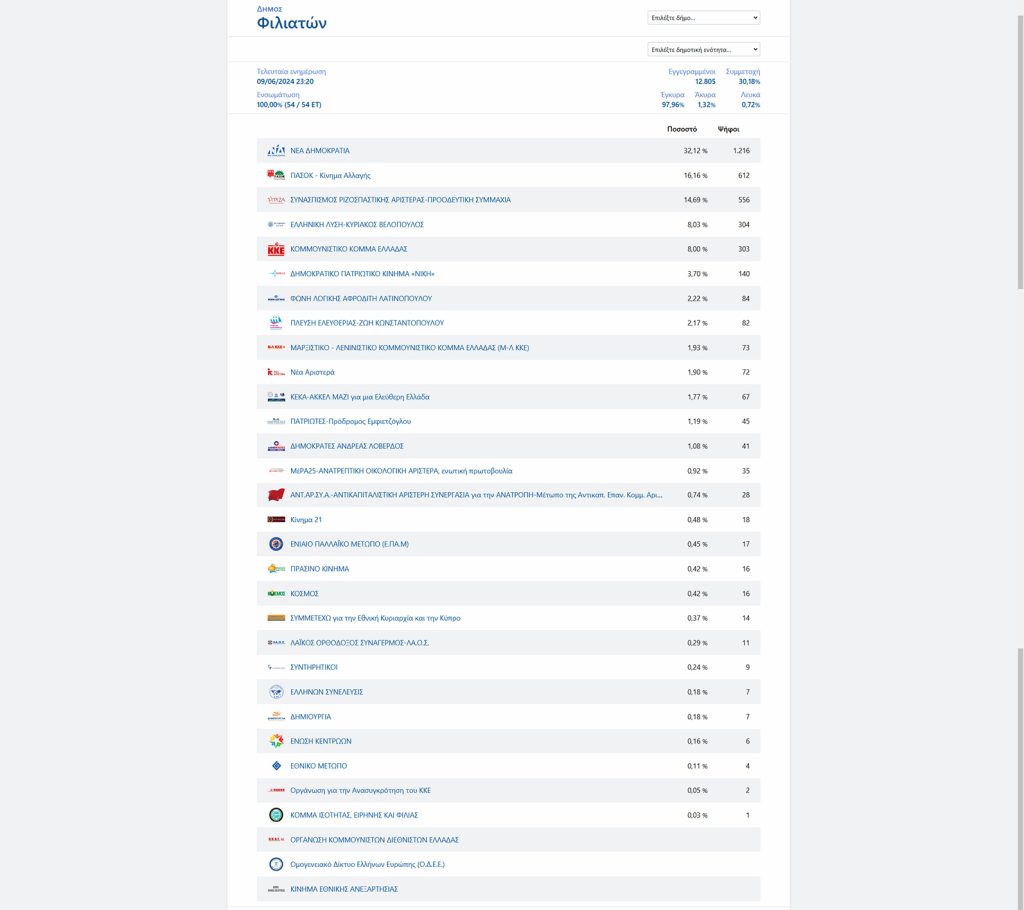Screen dimensions: 1024x910
Task: Click the Μ-Λ ΚΚΕ party logo
Action: click(x=276, y=348)
